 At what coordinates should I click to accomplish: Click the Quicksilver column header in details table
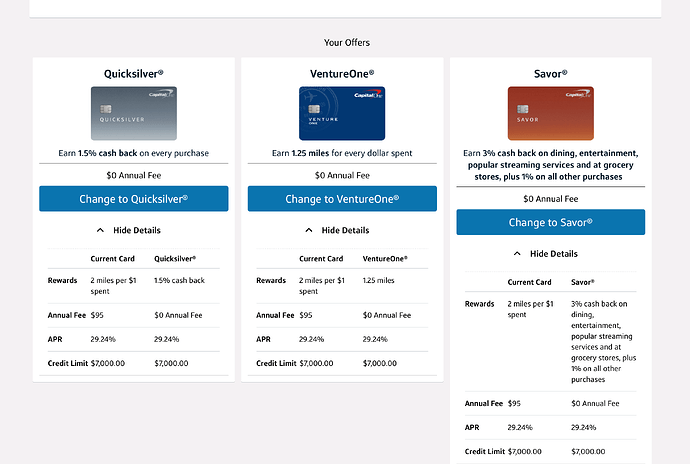(175, 259)
